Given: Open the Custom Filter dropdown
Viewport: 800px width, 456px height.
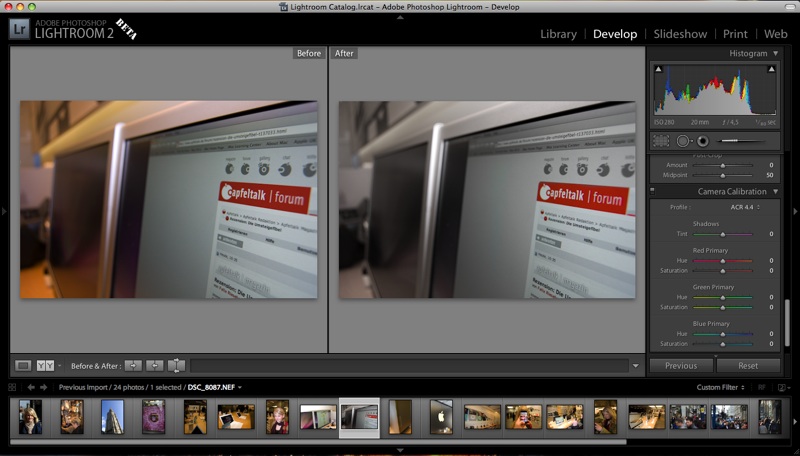Looking at the screenshot, I should point(721,387).
